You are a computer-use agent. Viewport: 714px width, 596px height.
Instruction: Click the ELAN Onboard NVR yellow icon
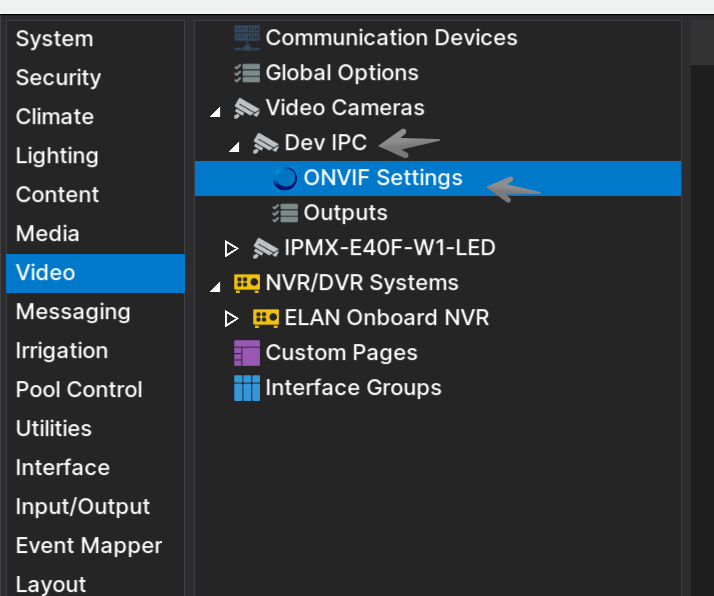(x=266, y=318)
